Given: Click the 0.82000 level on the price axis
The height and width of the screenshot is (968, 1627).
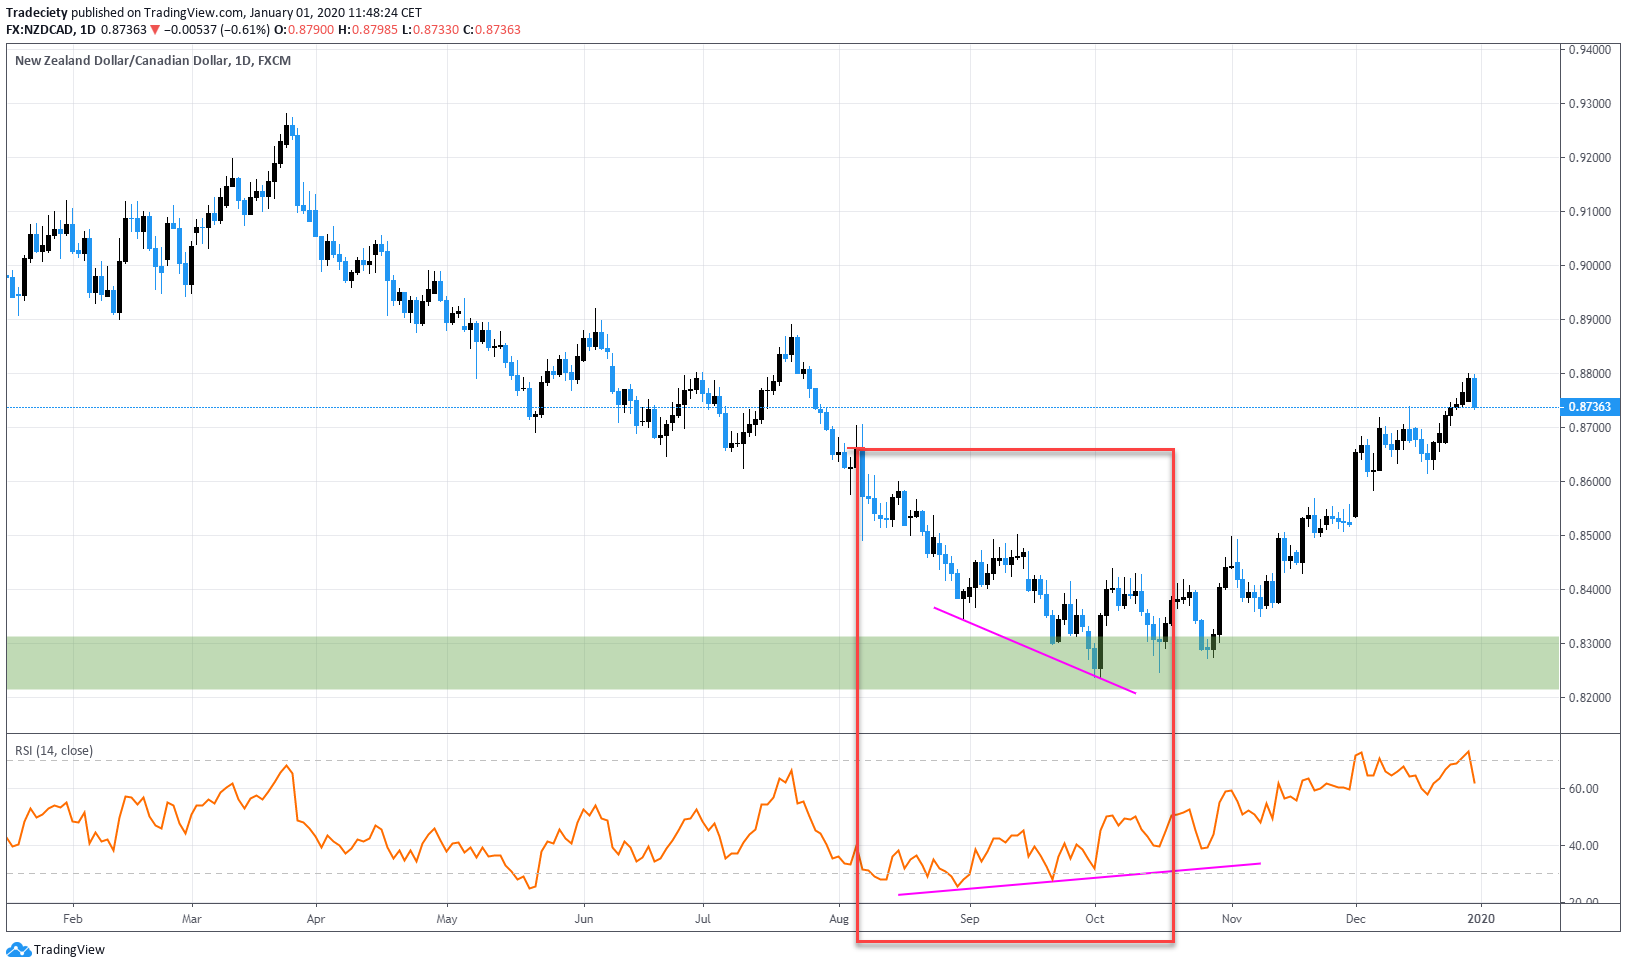Looking at the screenshot, I should [x=1589, y=698].
